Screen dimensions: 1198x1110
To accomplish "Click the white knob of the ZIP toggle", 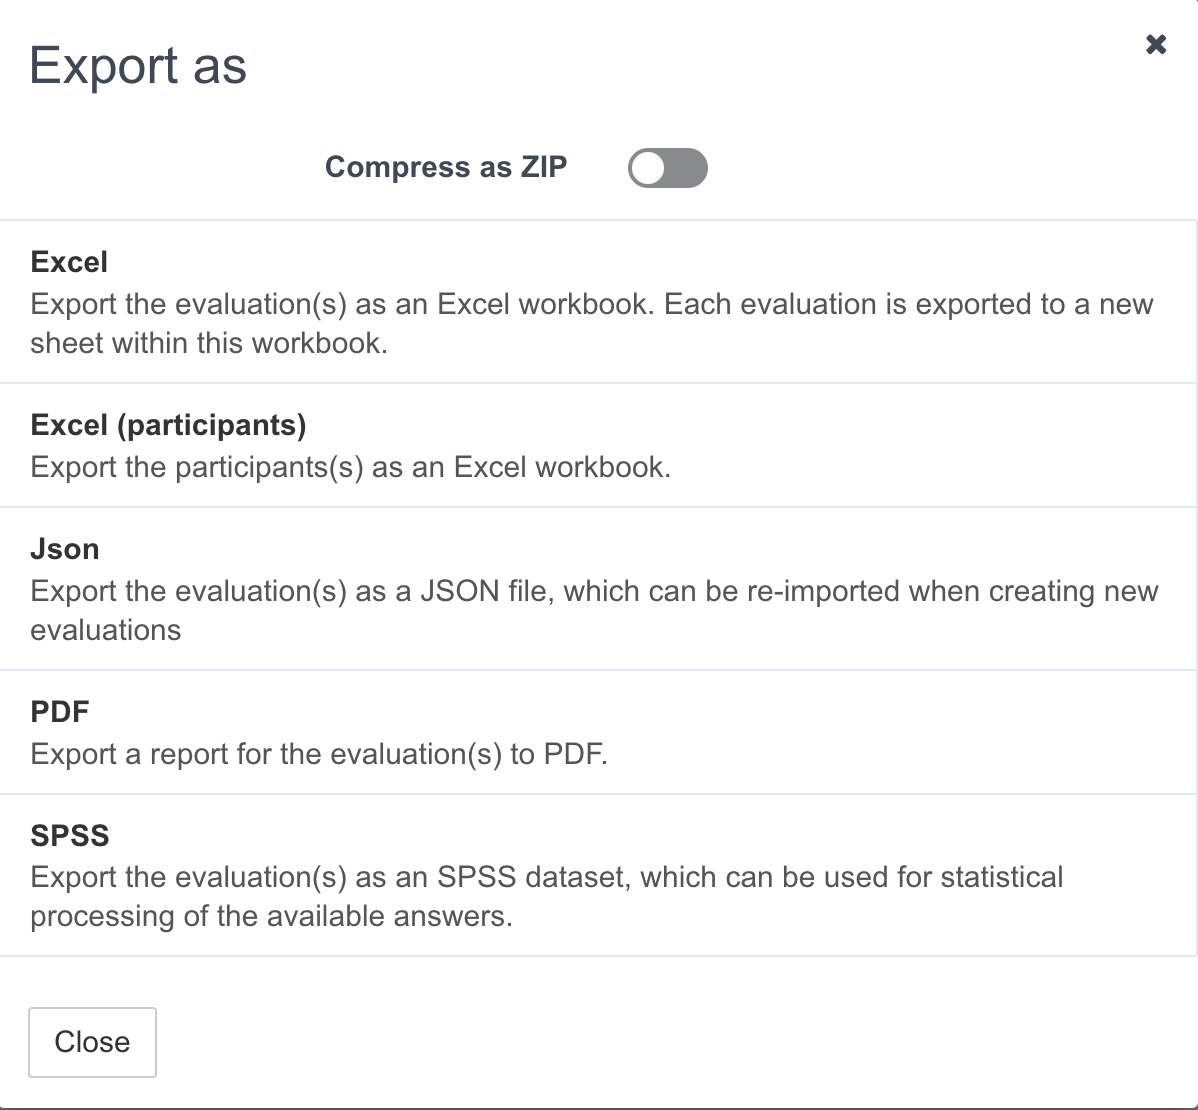I will tap(649, 168).
